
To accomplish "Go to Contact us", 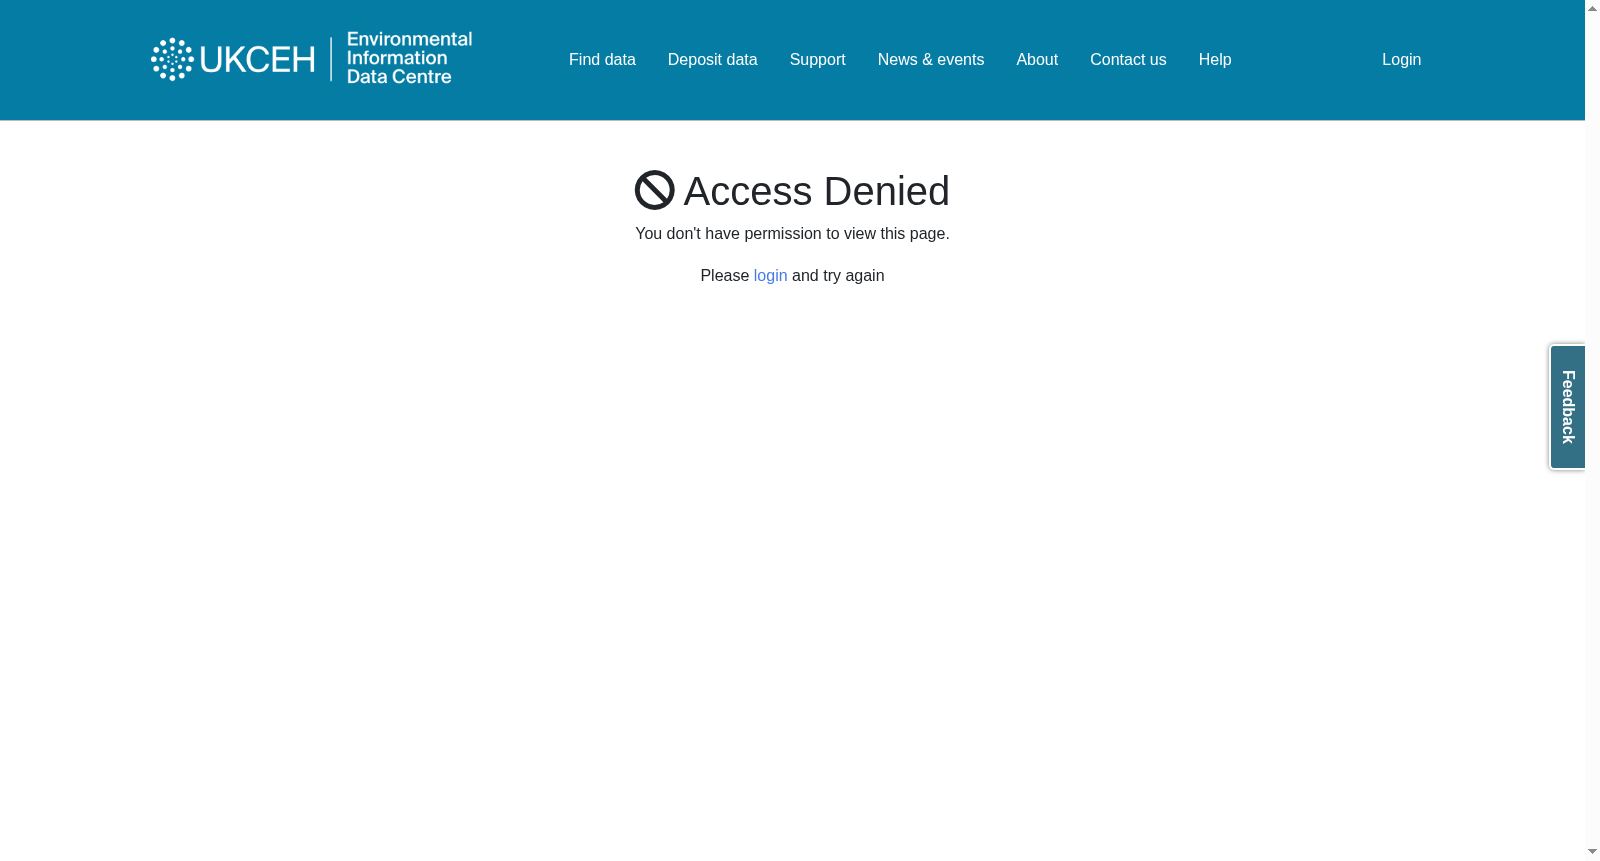I will point(1128,60).
